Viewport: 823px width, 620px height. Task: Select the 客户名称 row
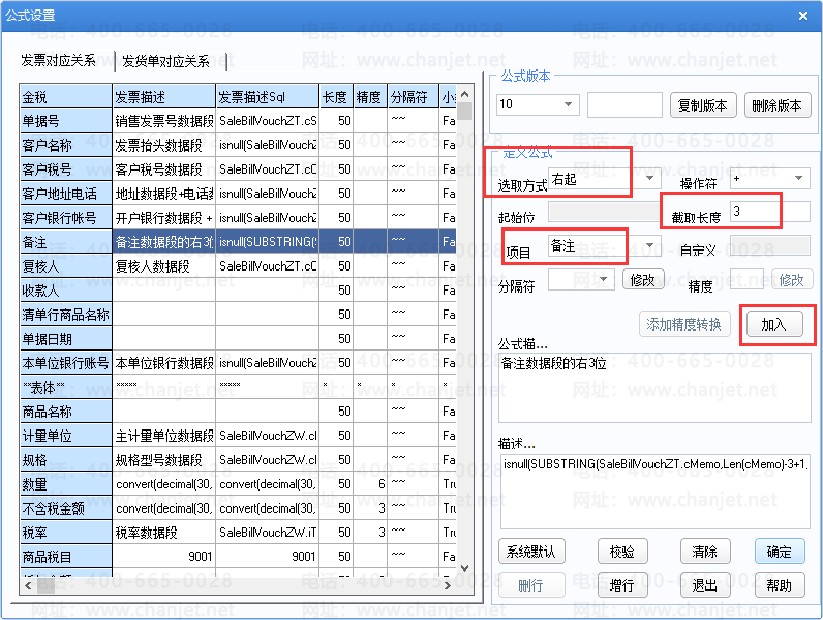pos(66,145)
